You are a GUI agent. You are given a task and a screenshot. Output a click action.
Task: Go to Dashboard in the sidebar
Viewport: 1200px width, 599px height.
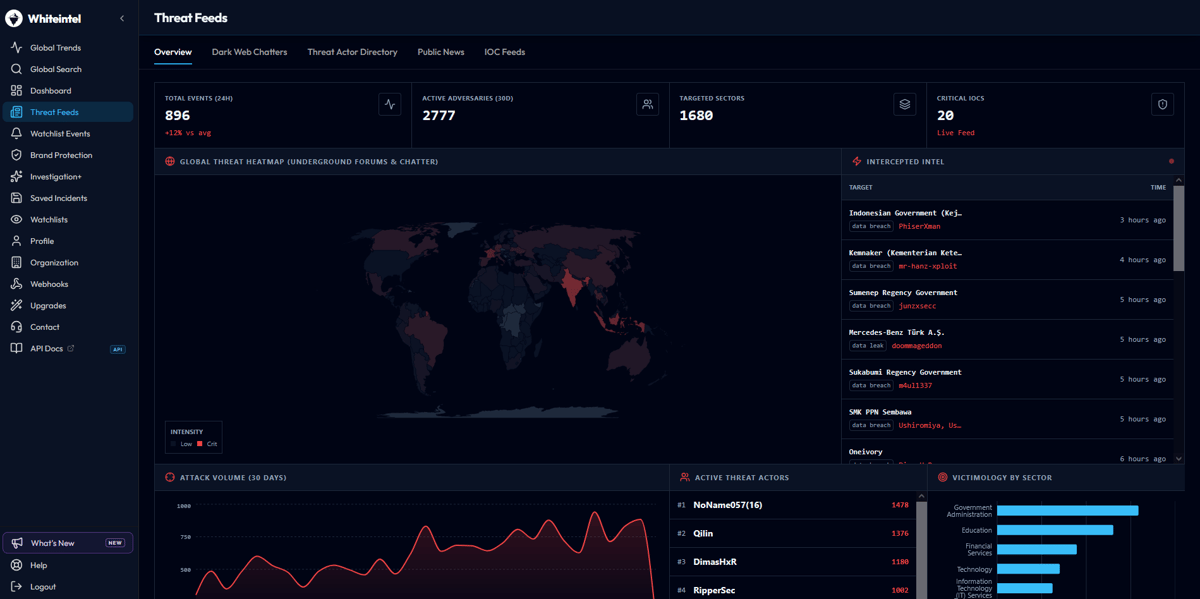pyautogui.click(x=68, y=91)
